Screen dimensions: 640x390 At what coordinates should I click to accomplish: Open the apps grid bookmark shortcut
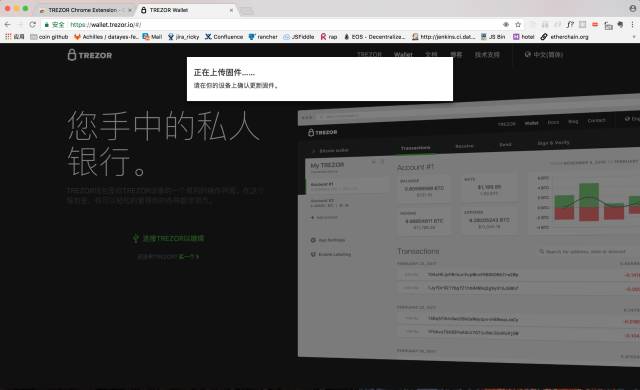click(15, 37)
